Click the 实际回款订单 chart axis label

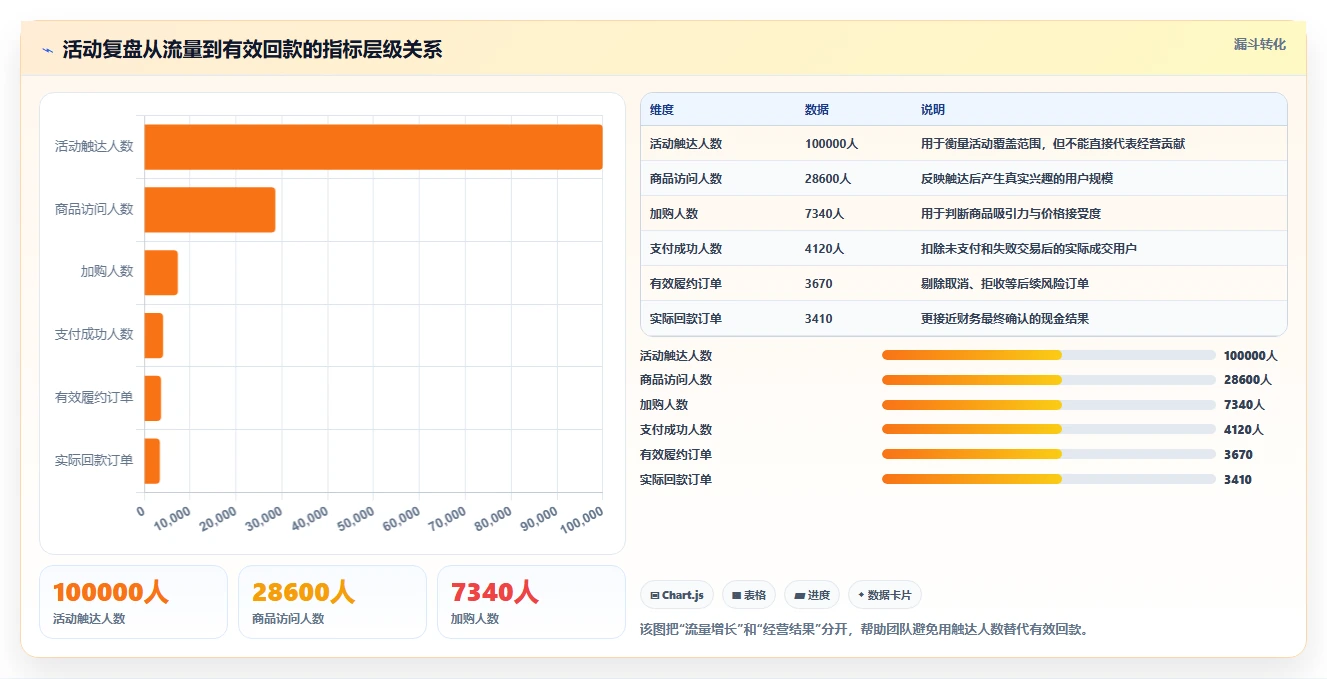coord(94,461)
